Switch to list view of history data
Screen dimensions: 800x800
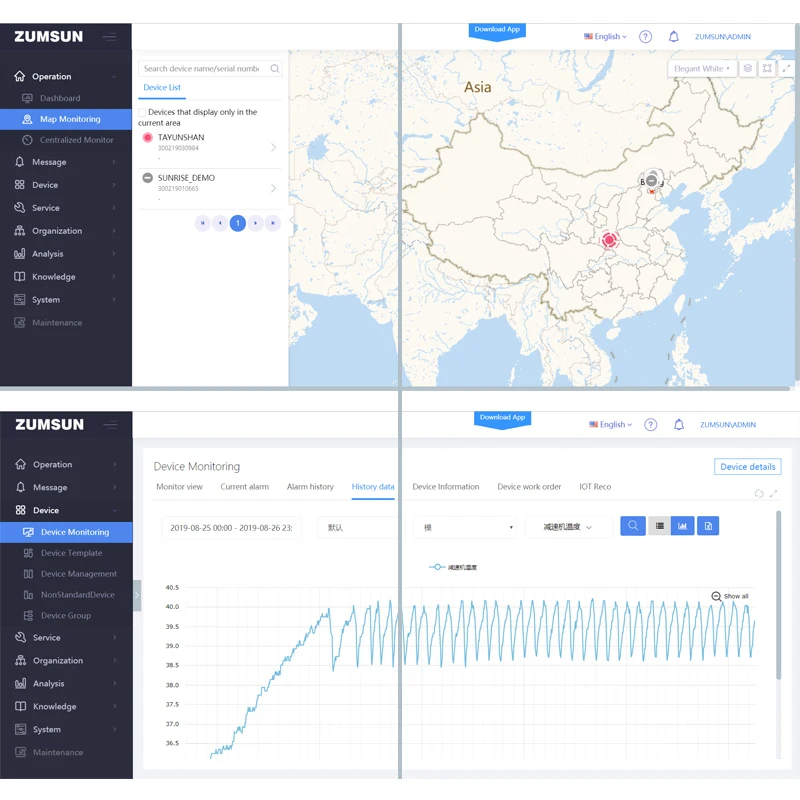(x=659, y=526)
